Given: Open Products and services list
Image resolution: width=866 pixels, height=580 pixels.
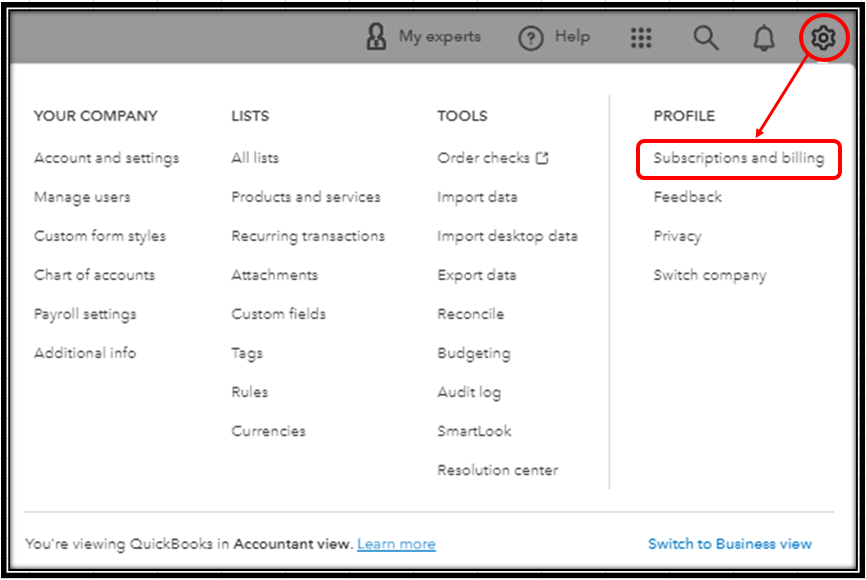Looking at the screenshot, I should pyautogui.click(x=306, y=197).
